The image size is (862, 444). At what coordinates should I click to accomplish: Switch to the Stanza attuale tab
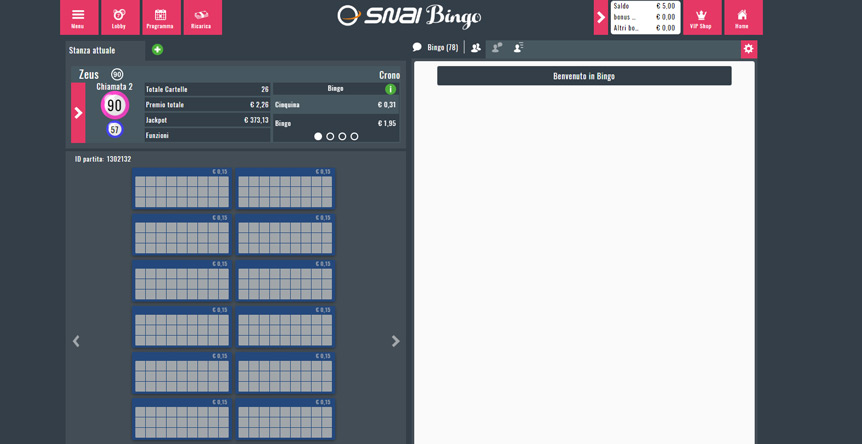point(92,50)
